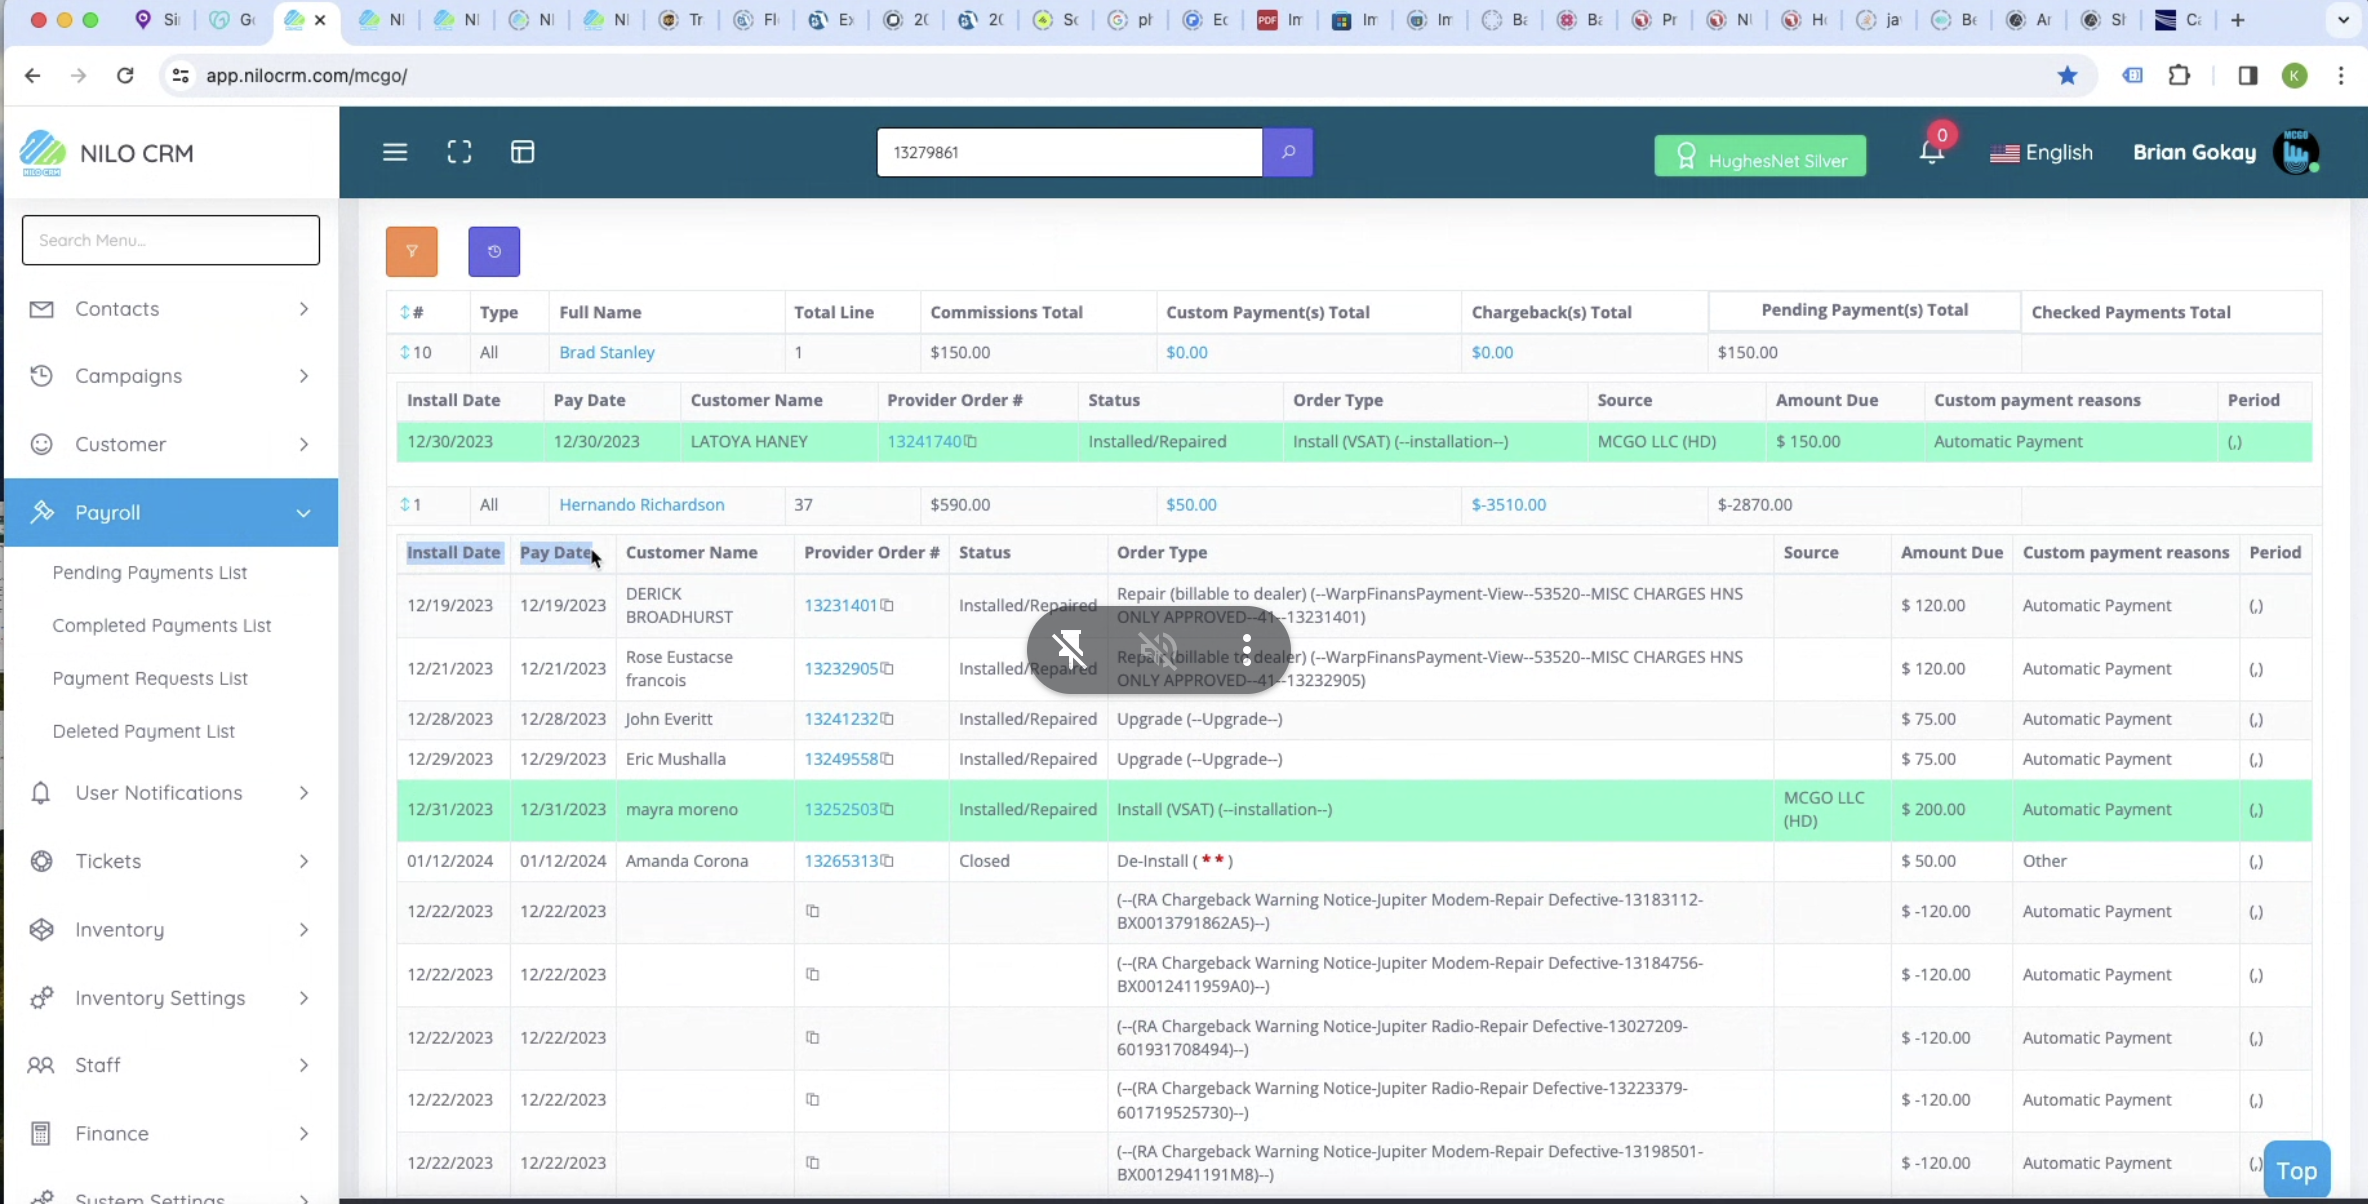Collapse Hernando Richardson row details
The height and width of the screenshot is (1204, 2368).
point(405,505)
